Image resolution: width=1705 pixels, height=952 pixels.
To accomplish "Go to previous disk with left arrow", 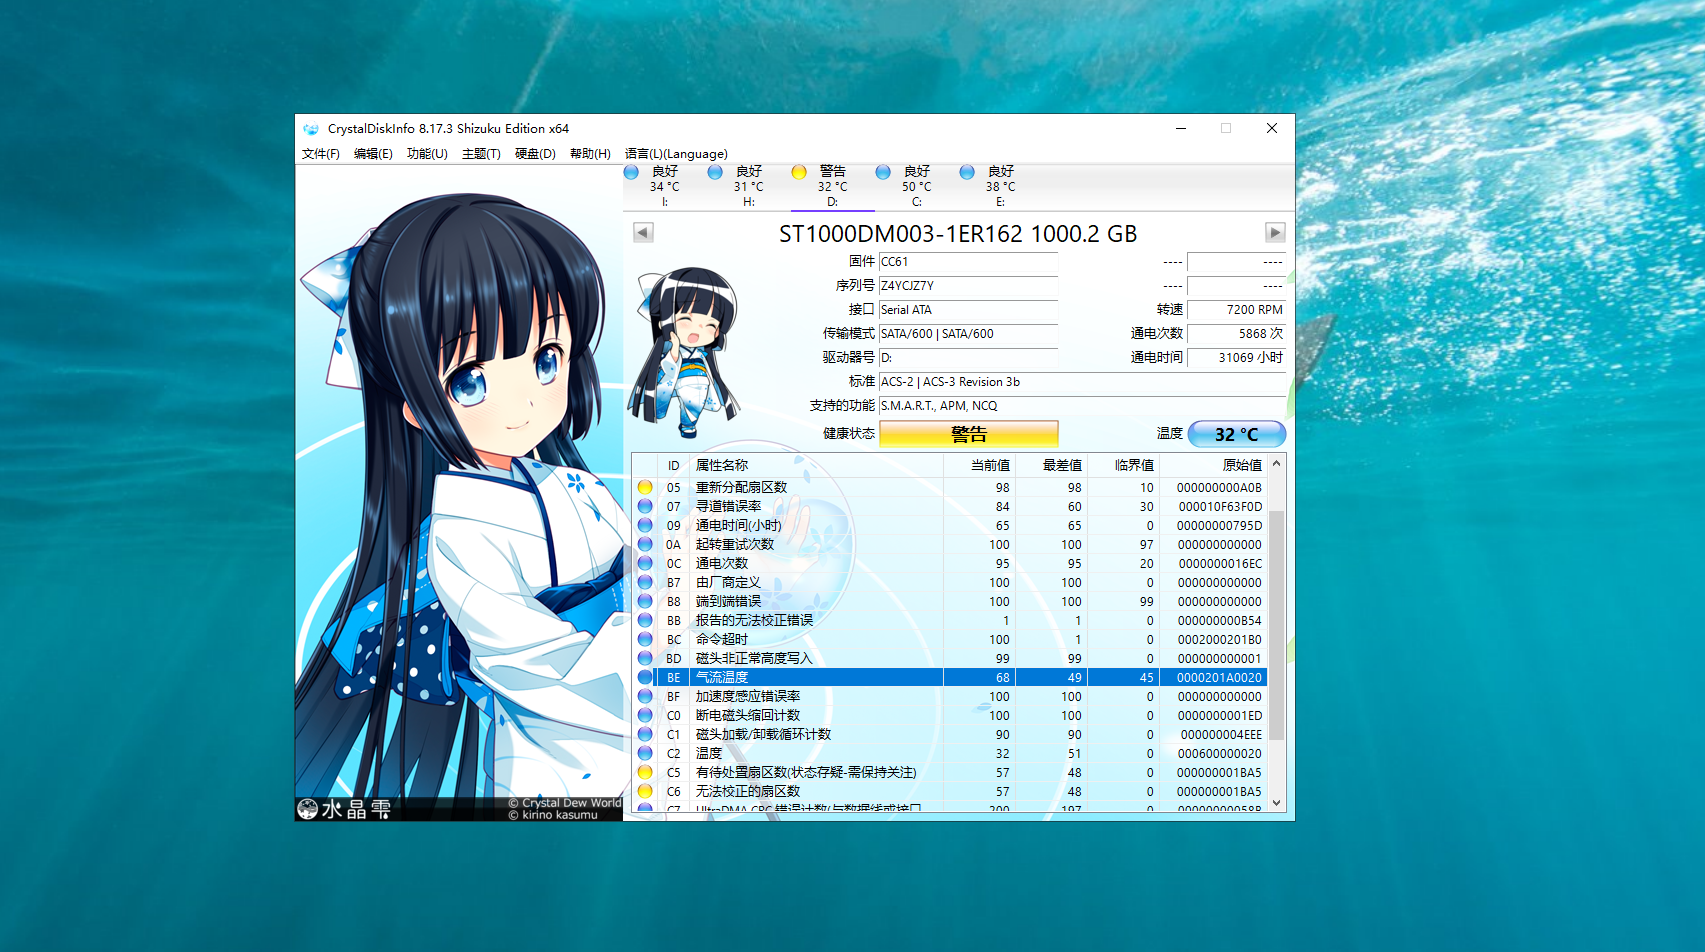I will click(x=643, y=233).
